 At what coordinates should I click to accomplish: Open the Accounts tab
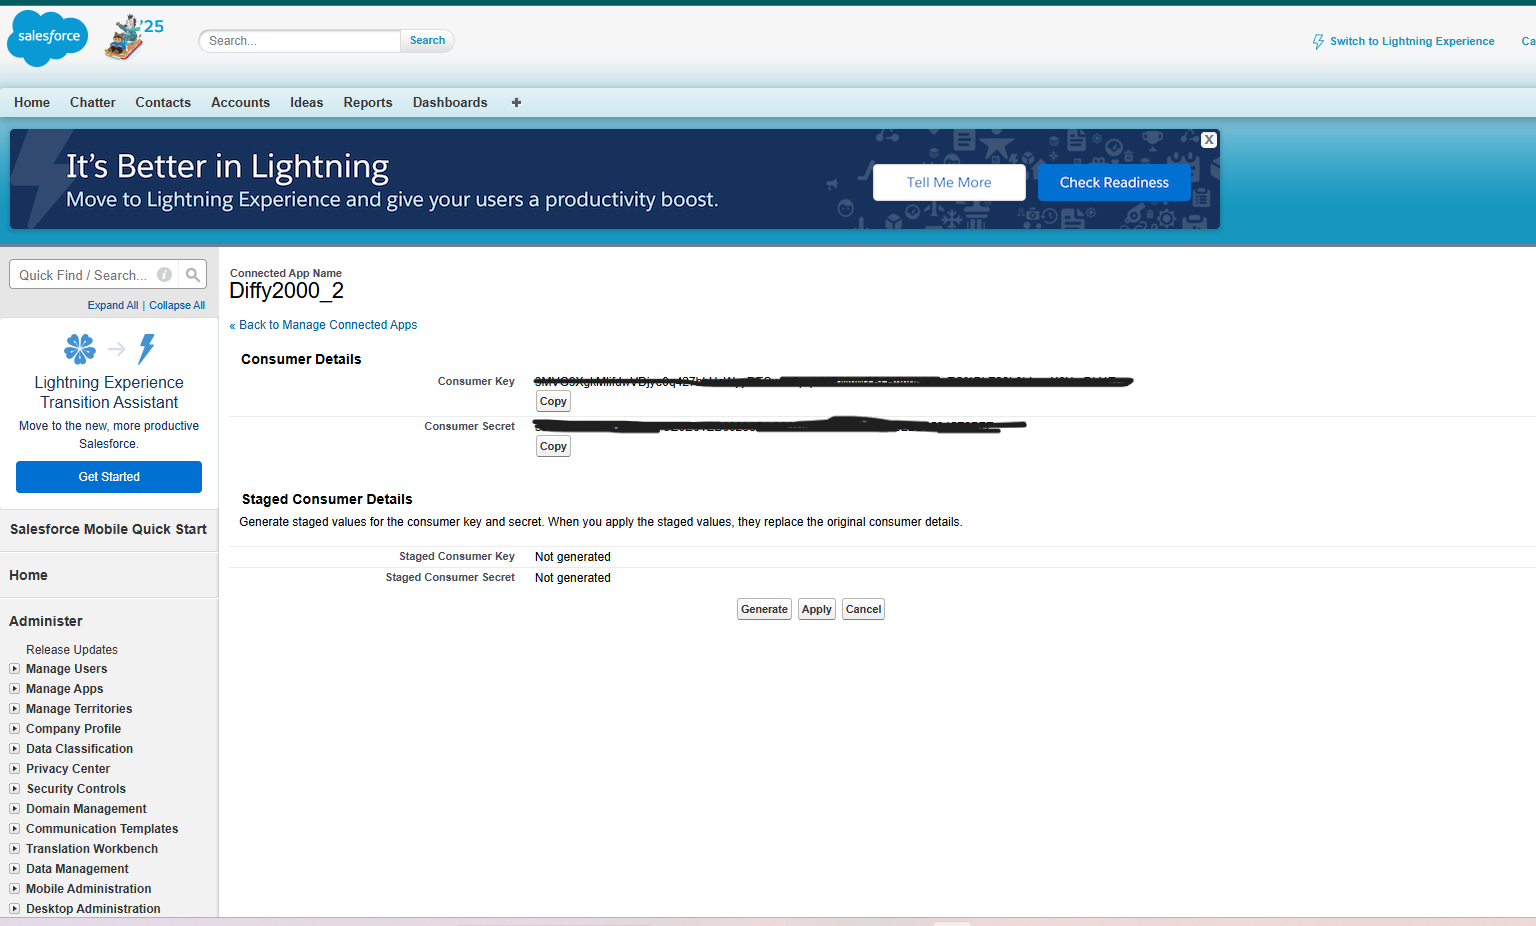tap(240, 102)
